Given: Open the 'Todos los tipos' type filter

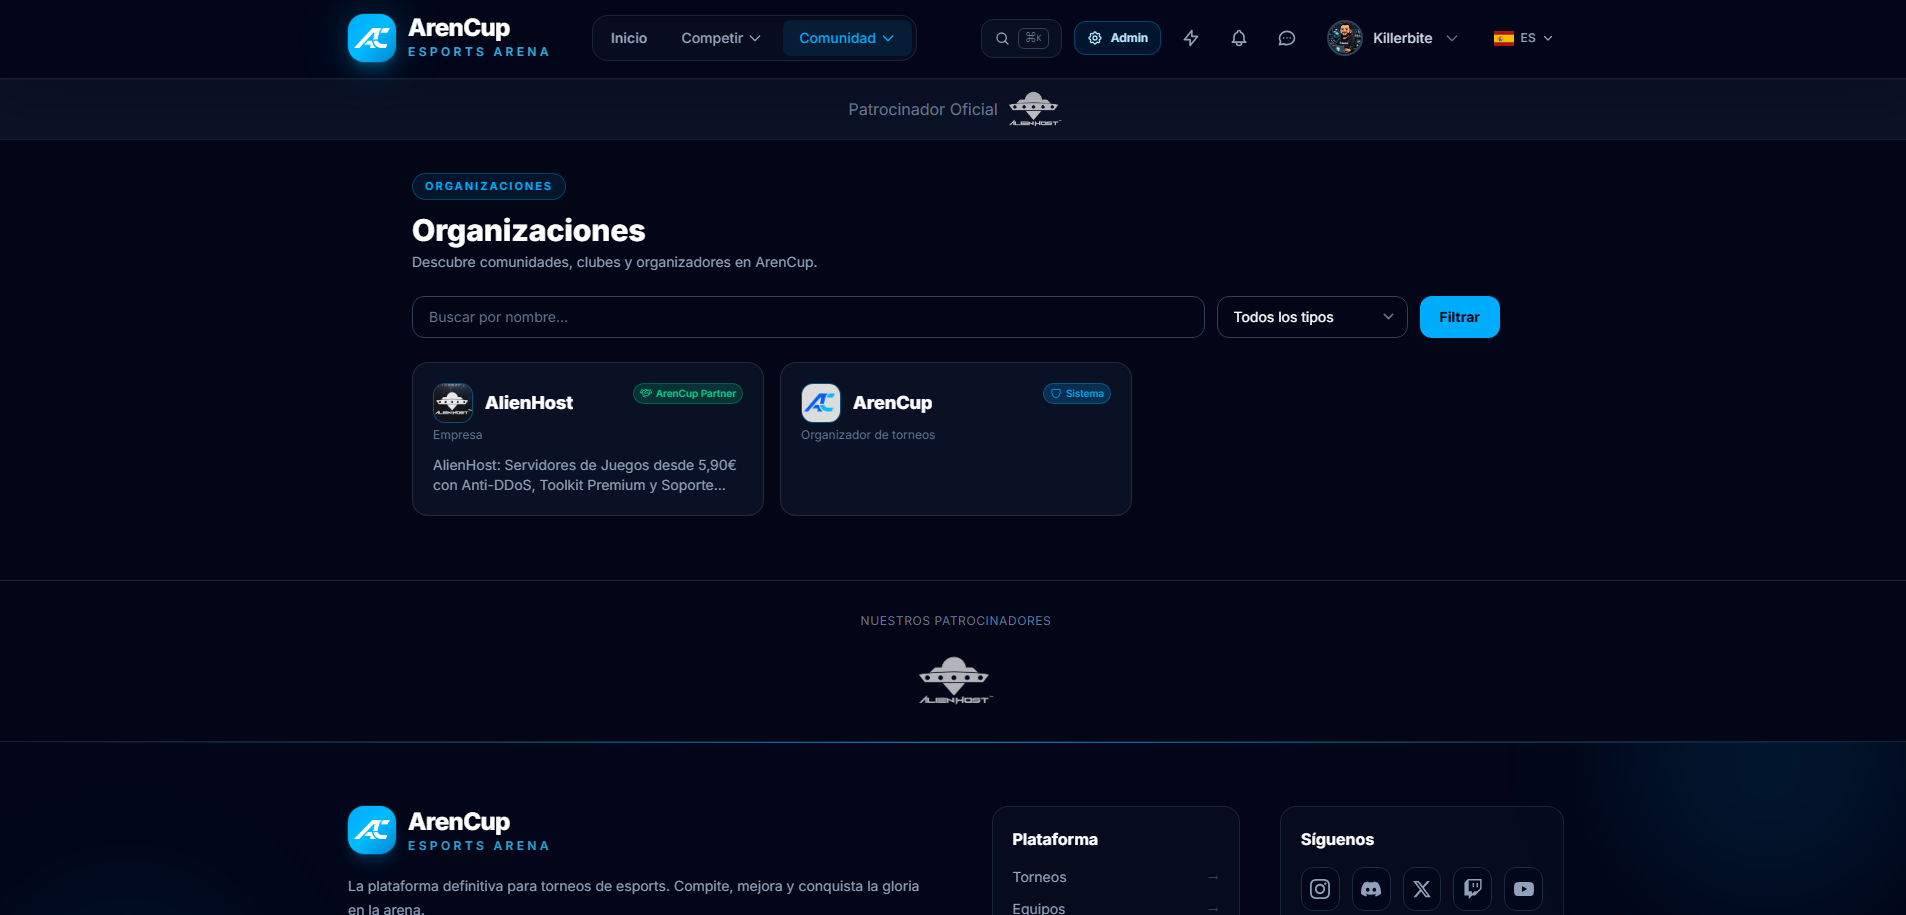Looking at the screenshot, I should click(1312, 317).
